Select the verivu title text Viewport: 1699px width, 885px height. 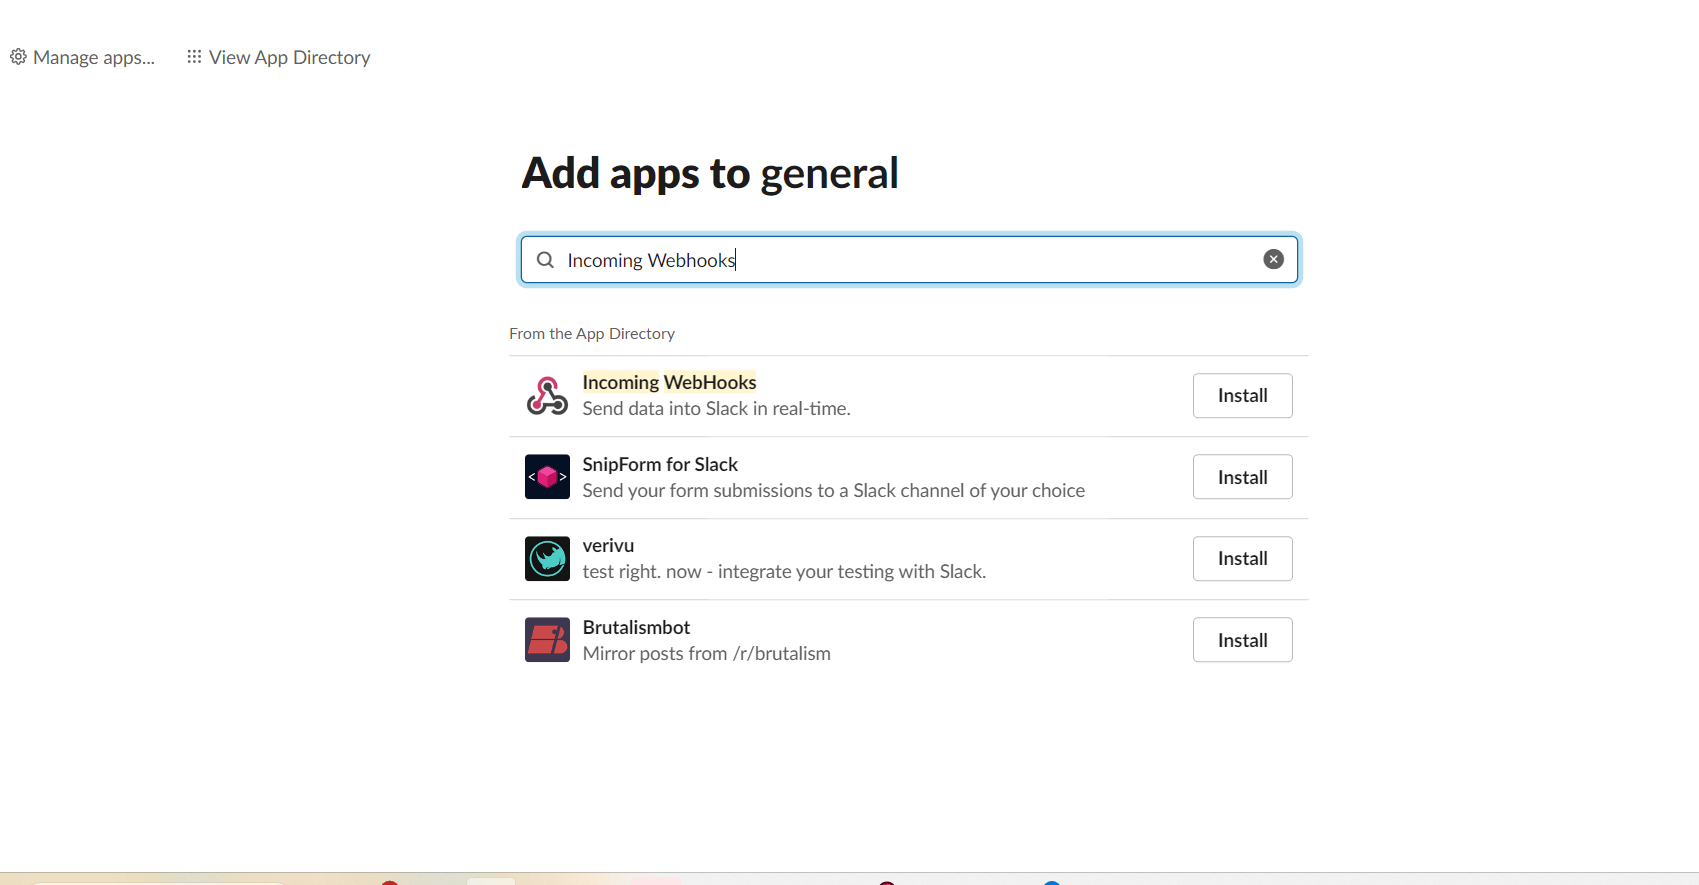click(608, 545)
